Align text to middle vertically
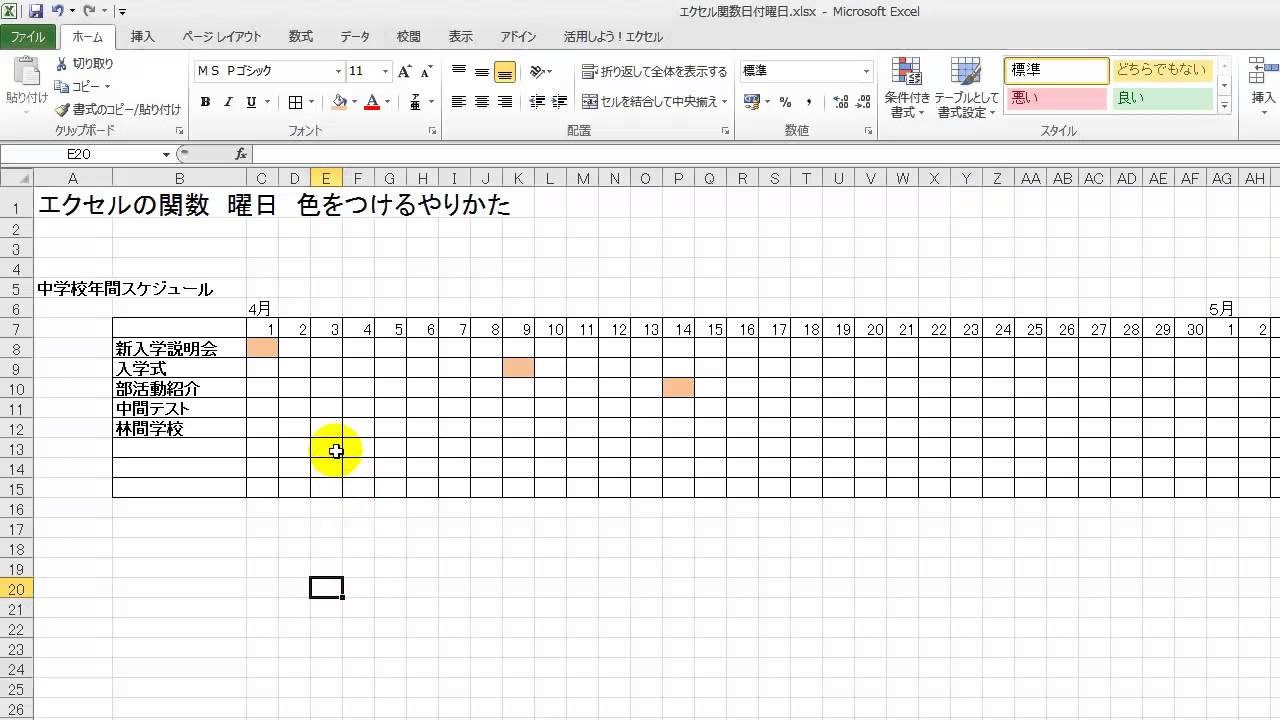The height and width of the screenshot is (720, 1280). coord(482,72)
